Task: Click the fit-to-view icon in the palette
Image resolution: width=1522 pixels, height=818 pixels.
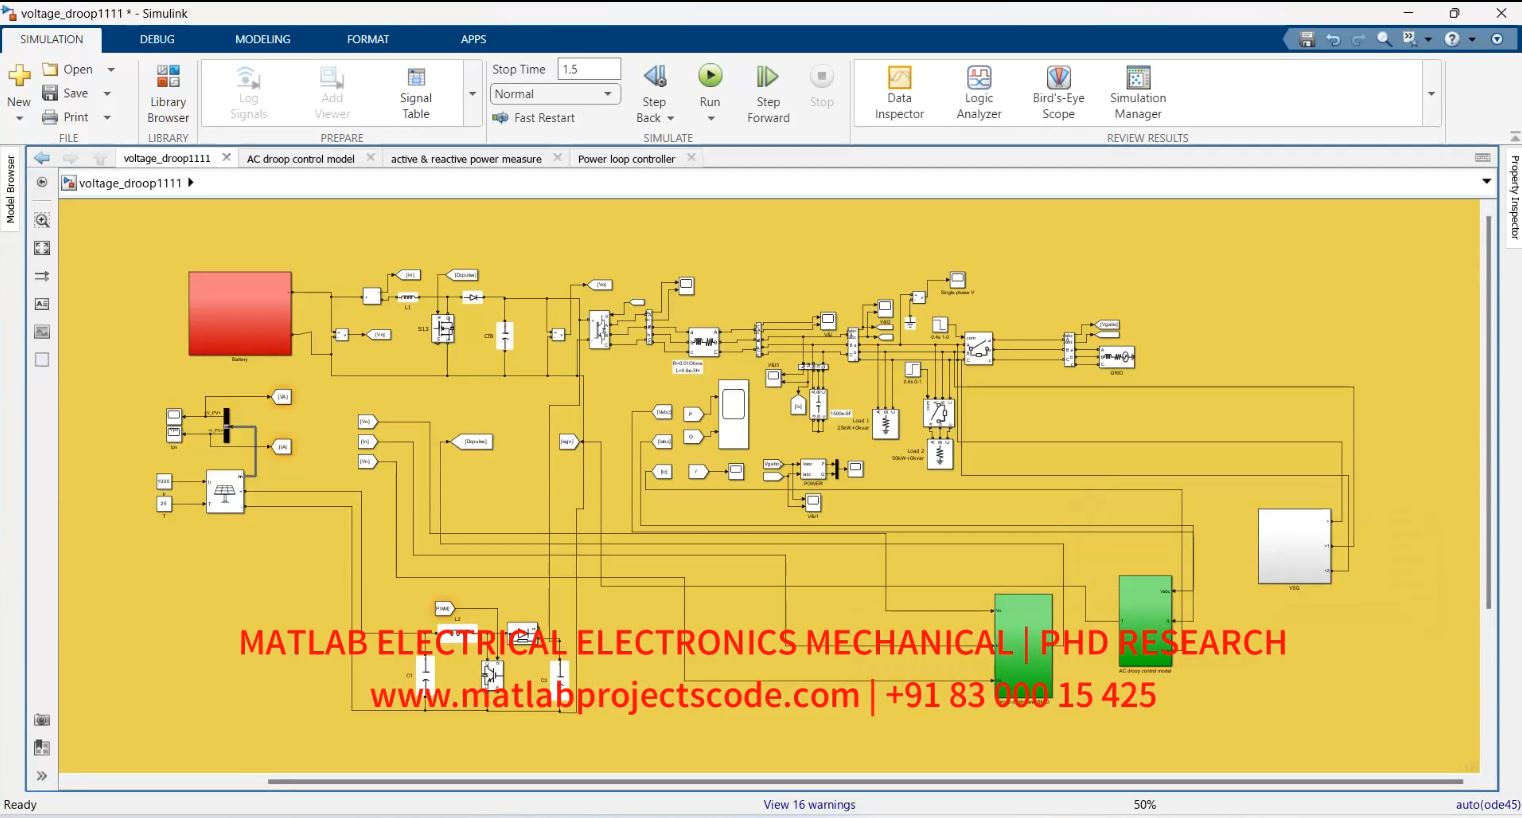Action: [x=42, y=248]
